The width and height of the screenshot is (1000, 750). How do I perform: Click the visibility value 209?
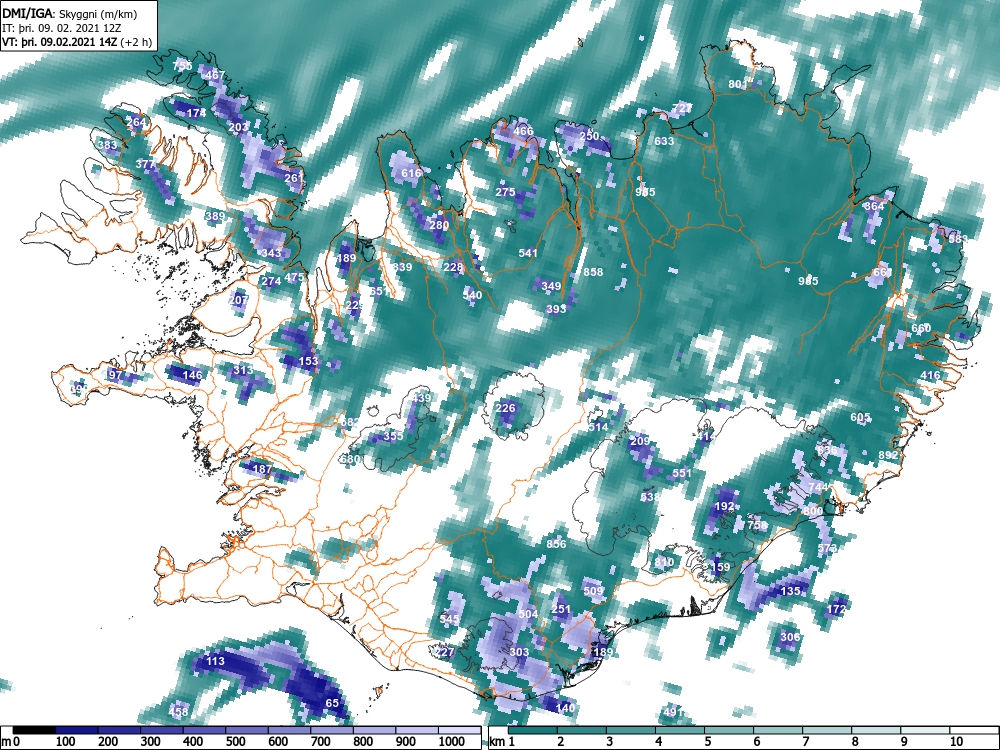click(x=640, y=441)
